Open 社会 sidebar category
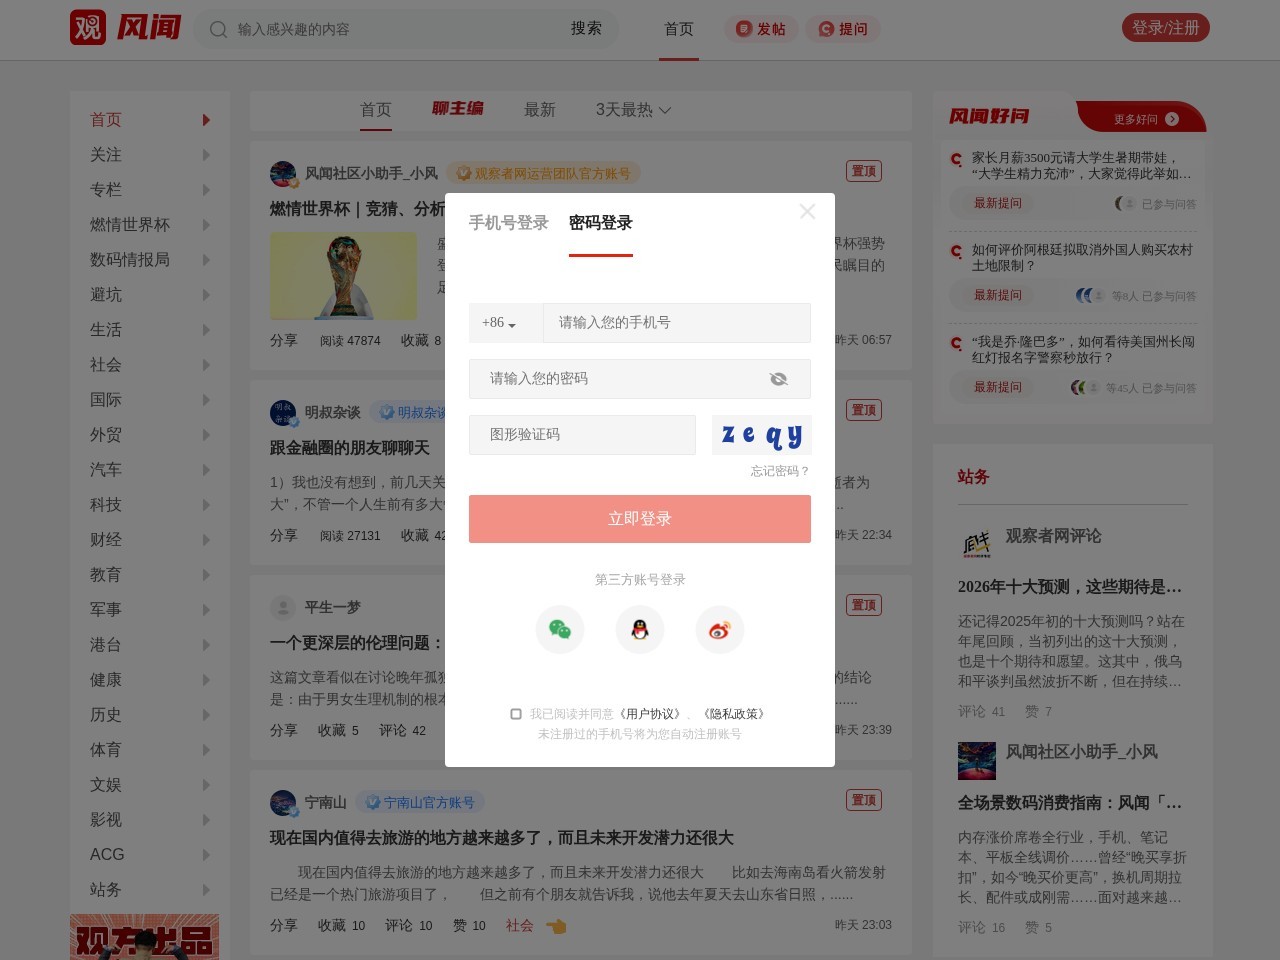 click(x=106, y=365)
